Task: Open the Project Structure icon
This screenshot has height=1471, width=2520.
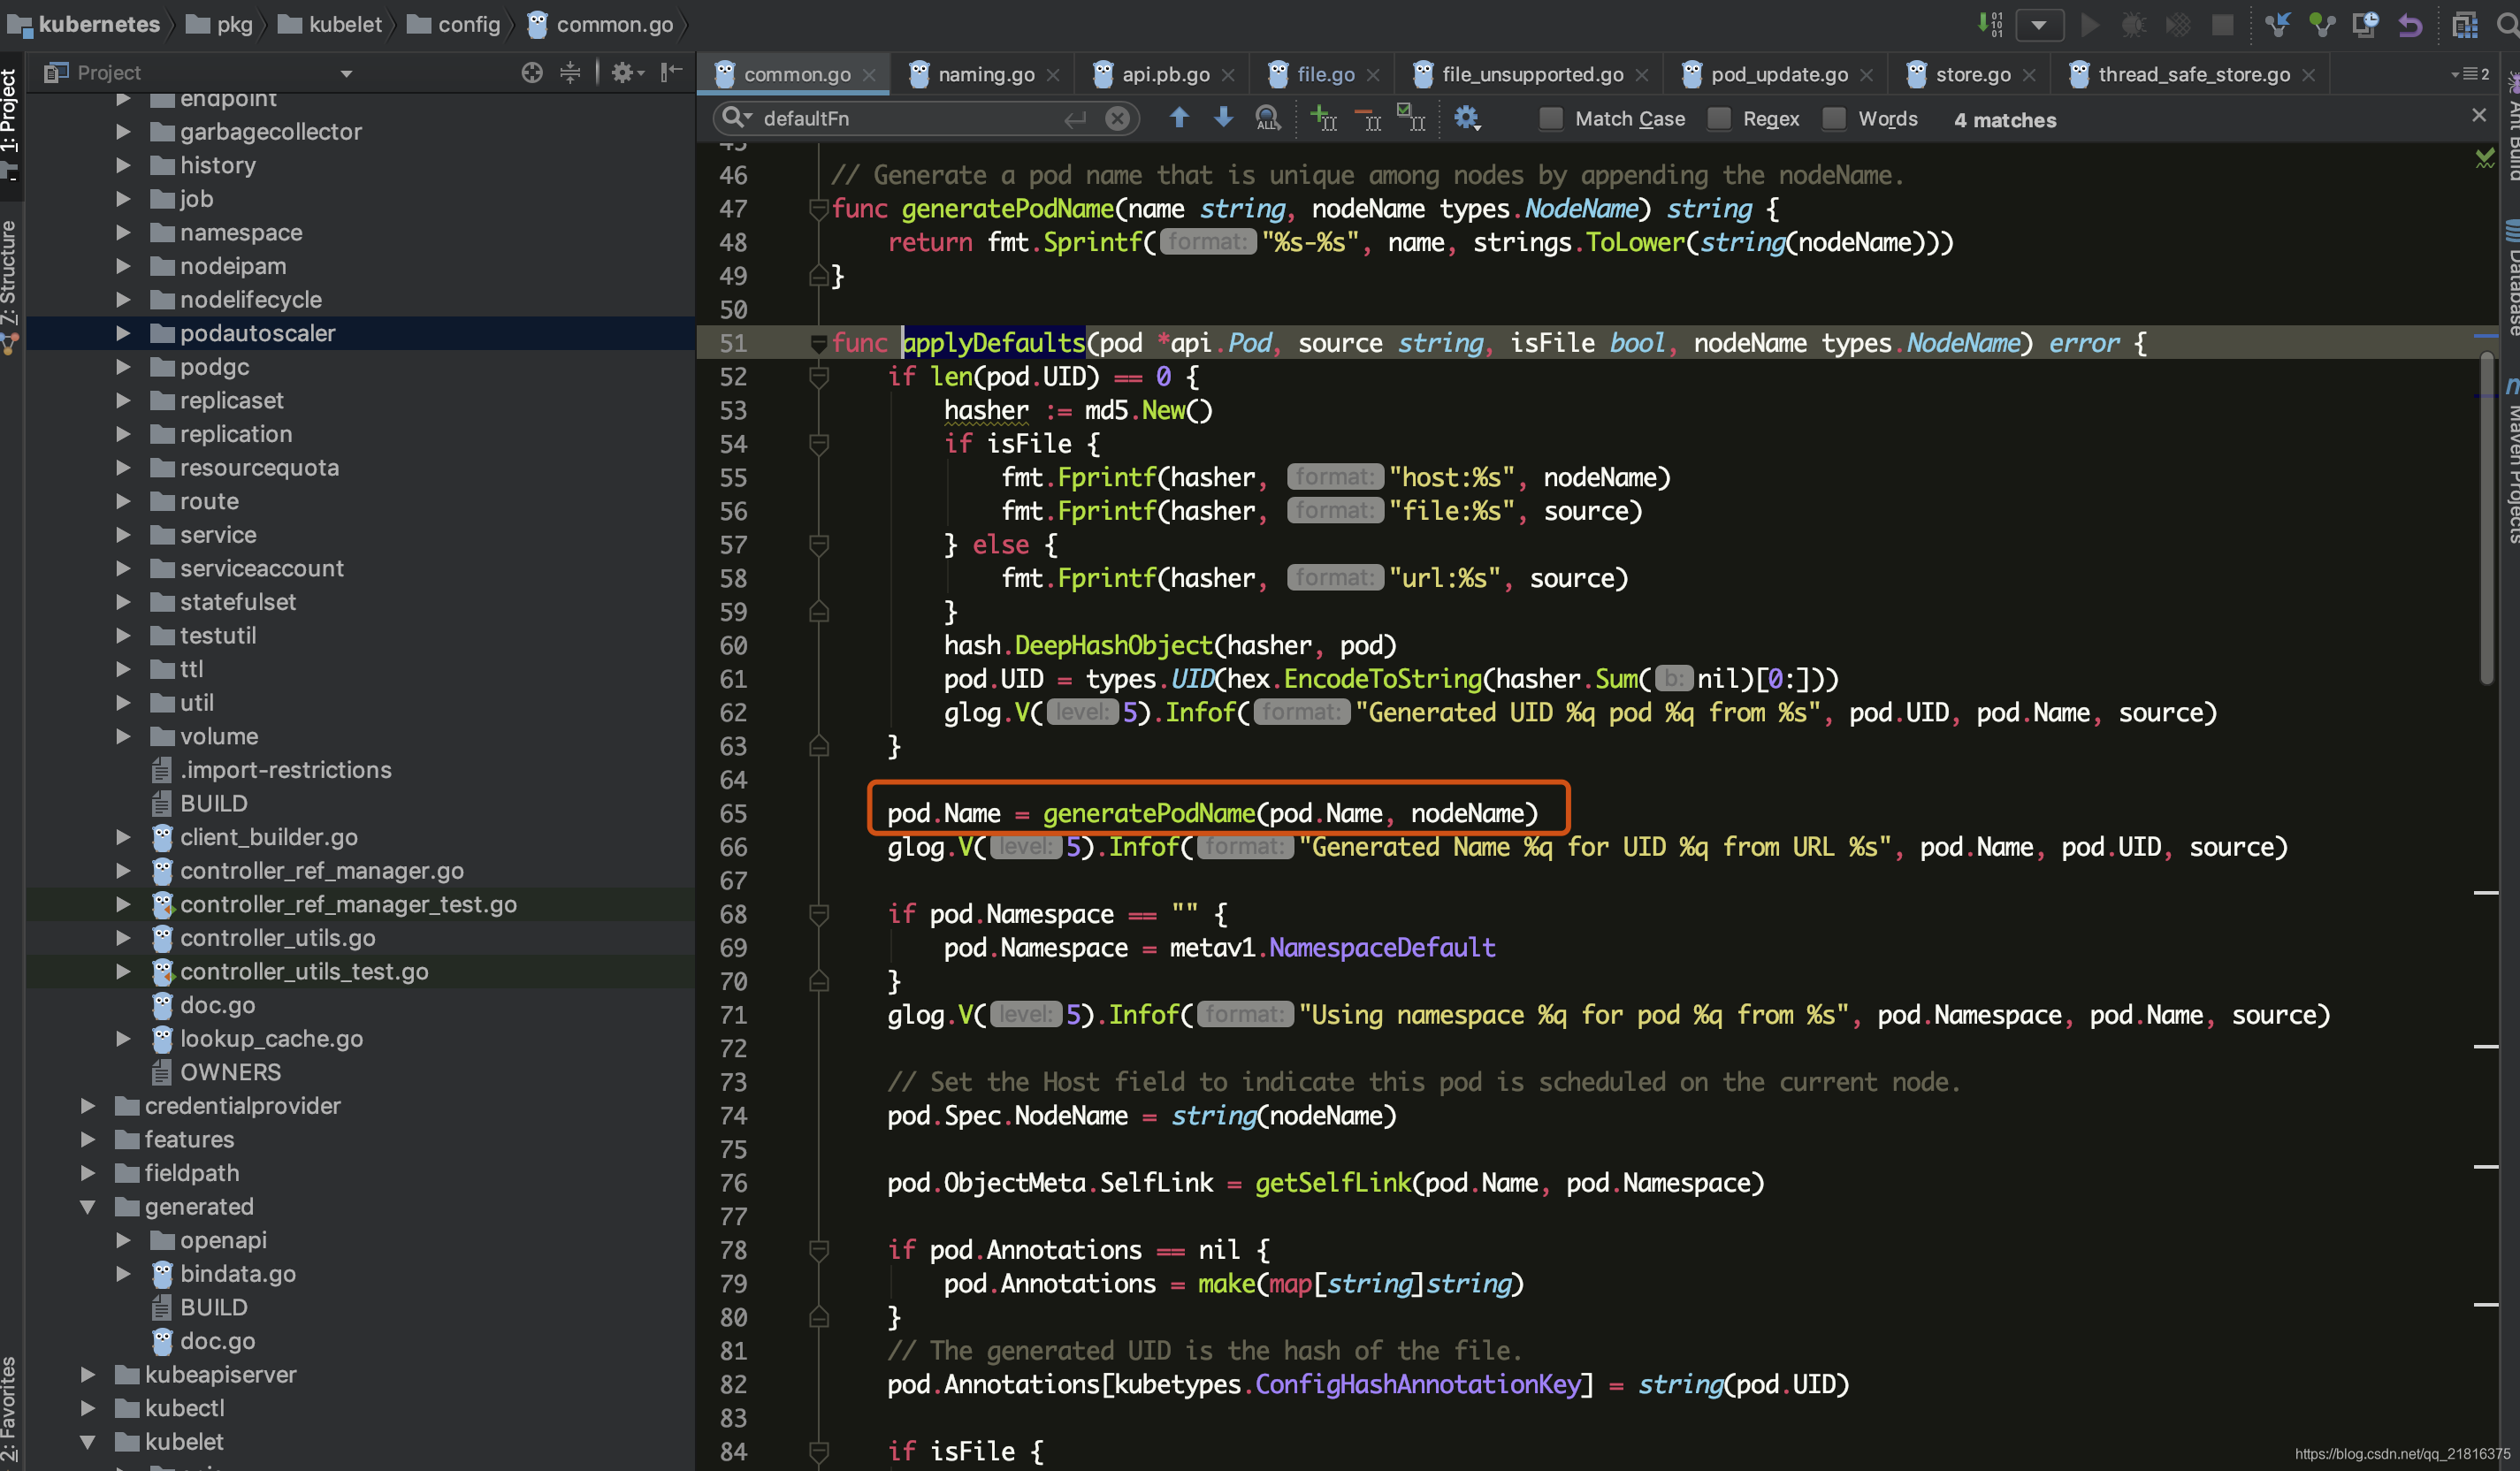Action: [2465, 24]
